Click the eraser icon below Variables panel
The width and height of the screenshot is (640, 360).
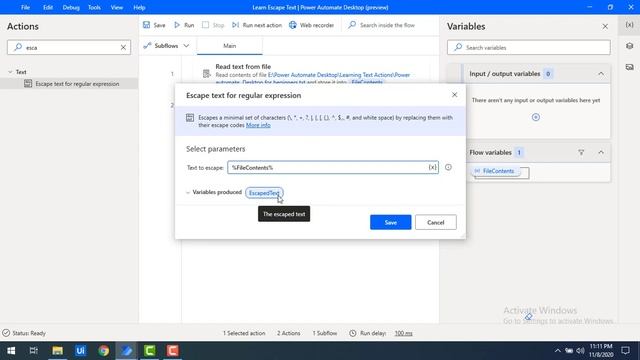pos(529,317)
